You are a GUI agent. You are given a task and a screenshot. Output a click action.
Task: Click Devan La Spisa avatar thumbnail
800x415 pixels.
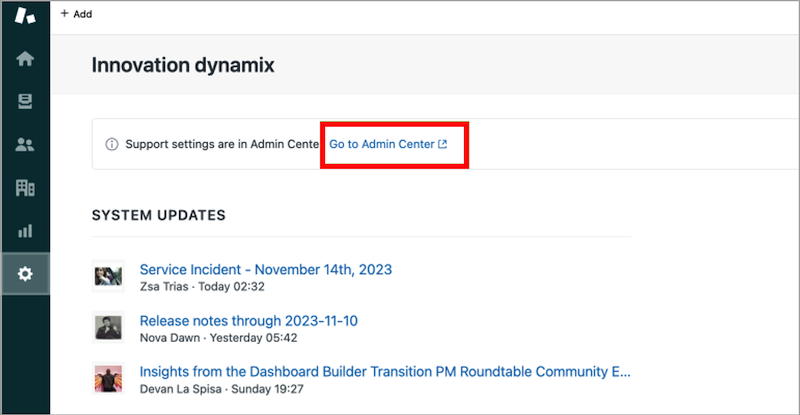[x=108, y=378]
